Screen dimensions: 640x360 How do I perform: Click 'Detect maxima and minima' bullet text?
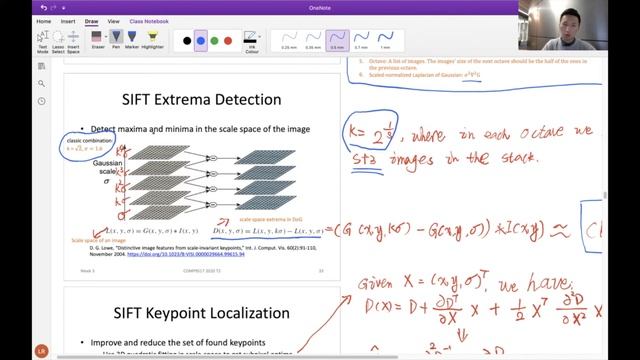200,129
